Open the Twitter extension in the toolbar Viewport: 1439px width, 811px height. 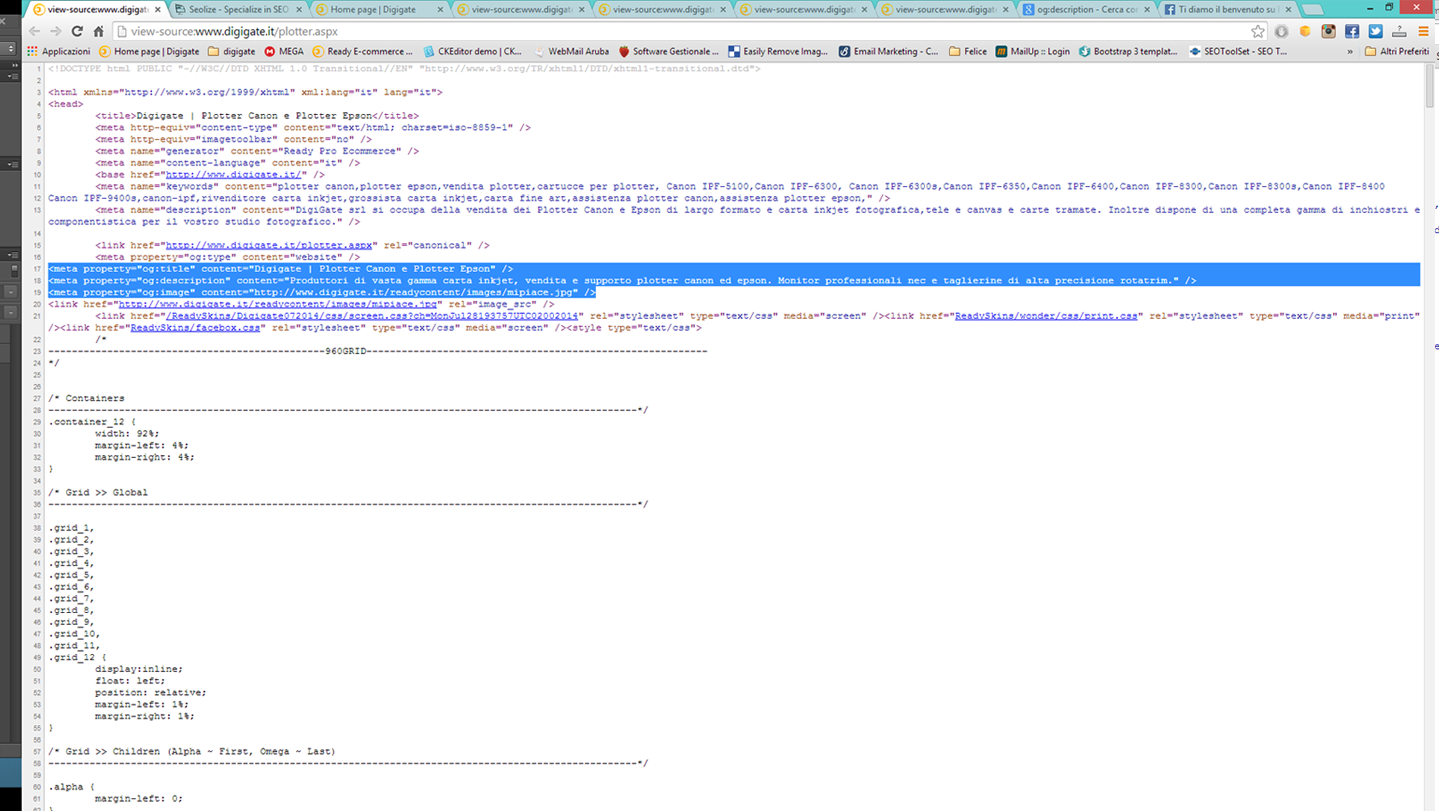click(x=1376, y=31)
